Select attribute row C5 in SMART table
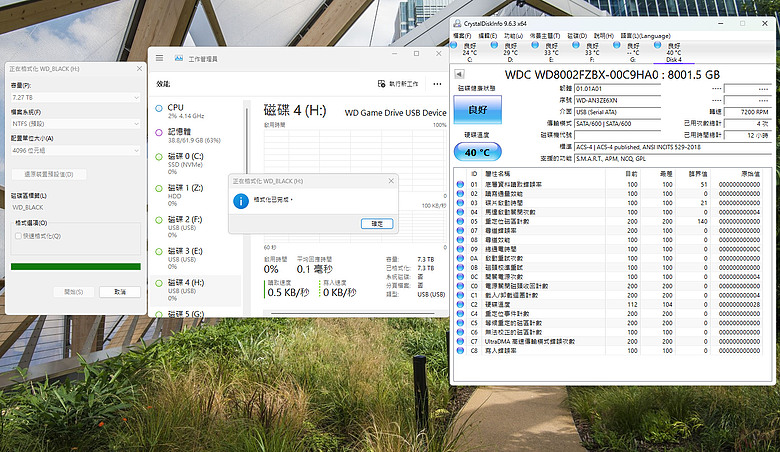The image size is (780, 452). (x=609, y=323)
